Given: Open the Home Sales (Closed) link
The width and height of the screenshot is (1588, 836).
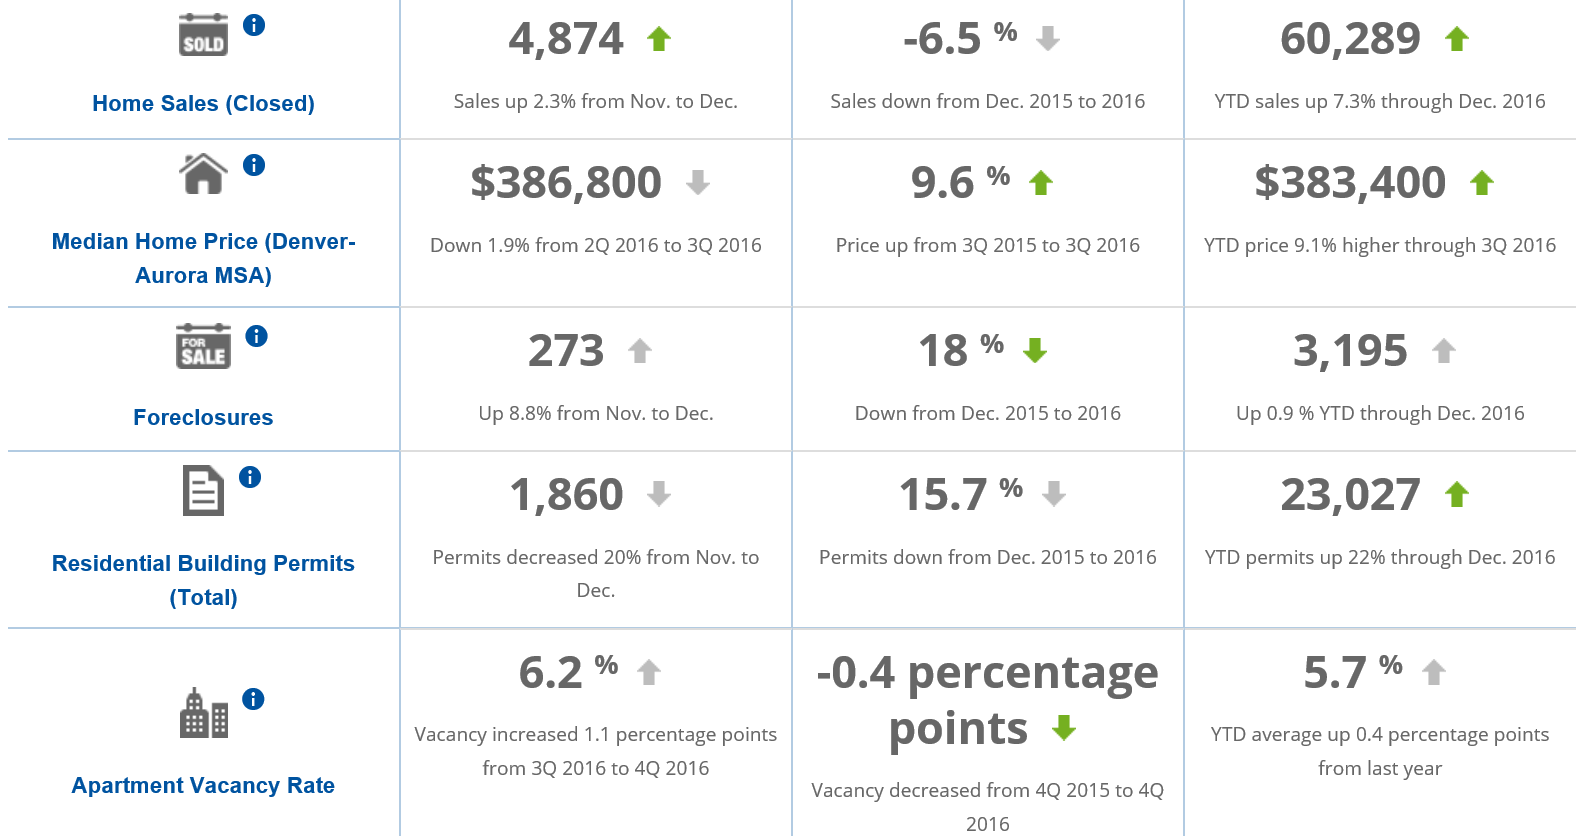Looking at the screenshot, I should coord(203,103).
